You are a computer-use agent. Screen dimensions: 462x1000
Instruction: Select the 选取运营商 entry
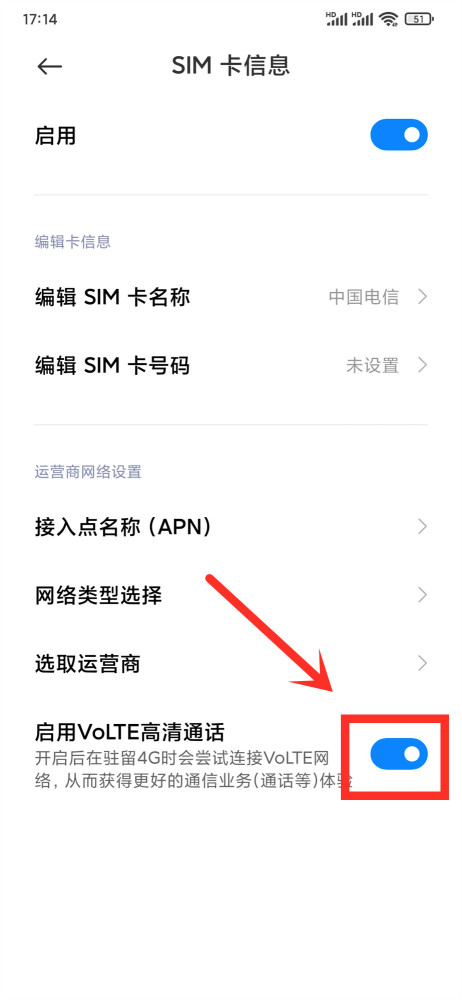pos(231,664)
